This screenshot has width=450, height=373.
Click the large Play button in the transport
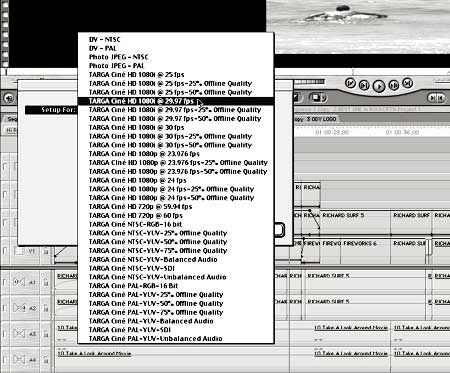(x=379, y=86)
